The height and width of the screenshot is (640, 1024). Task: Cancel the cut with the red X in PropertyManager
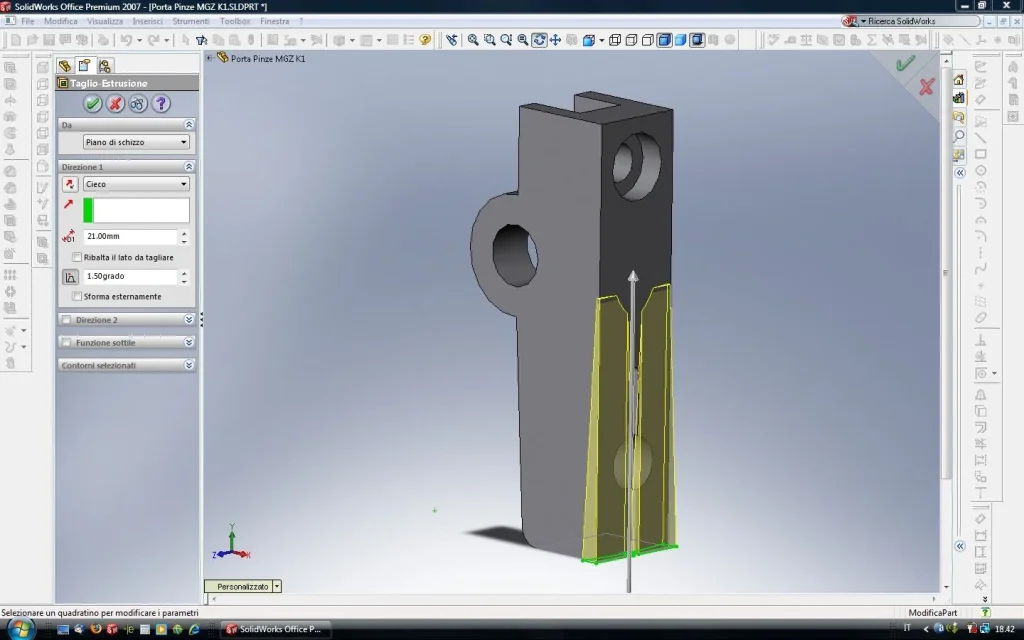pos(115,104)
